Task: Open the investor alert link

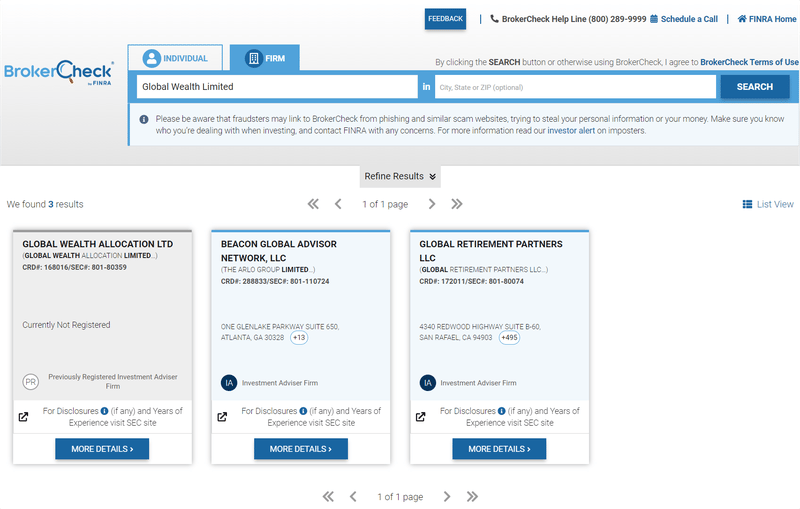Action: [571, 131]
